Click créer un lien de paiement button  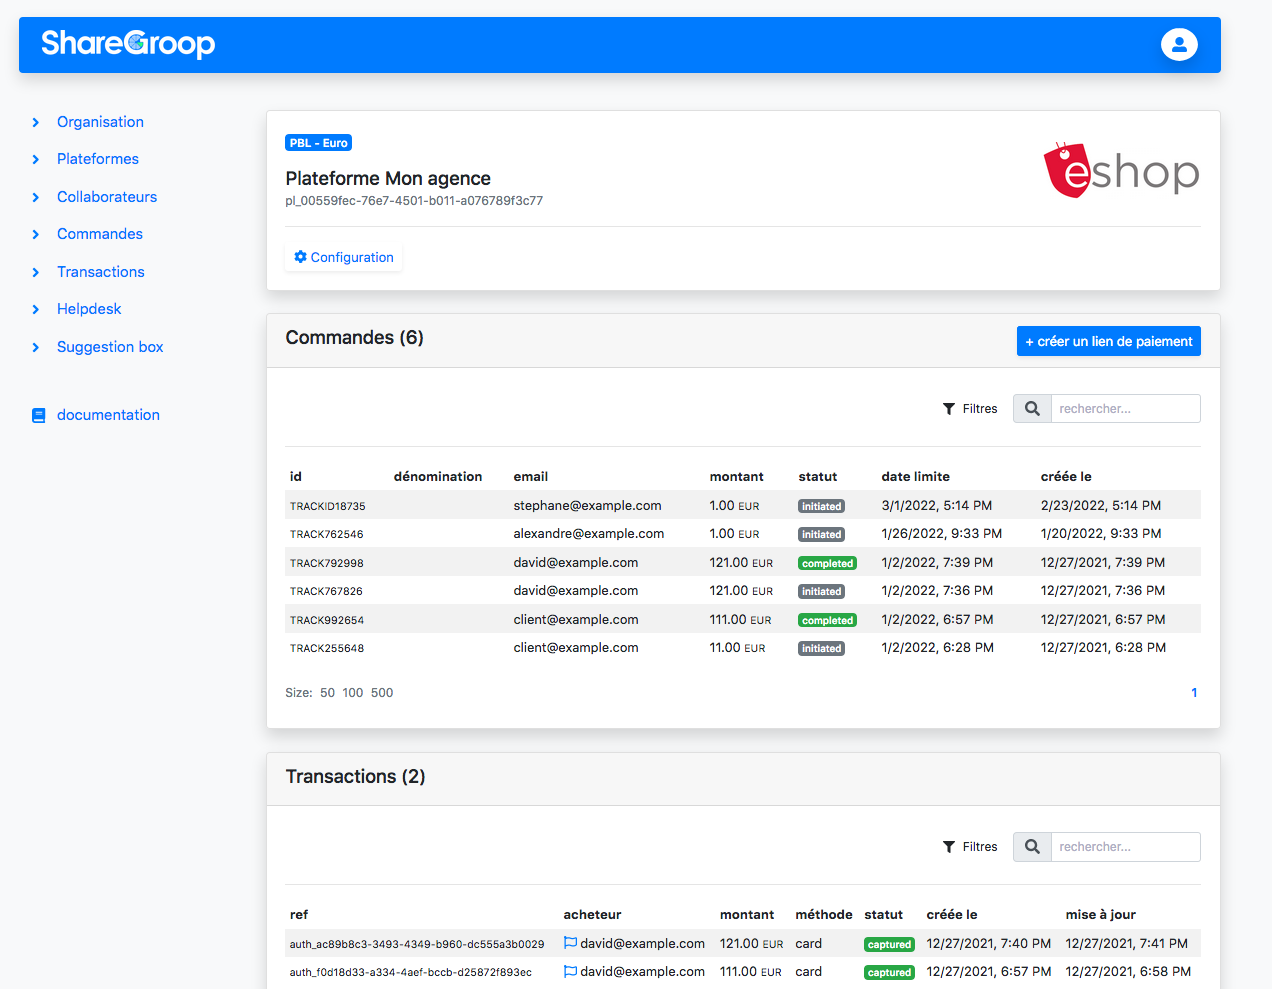coord(1109,341)
